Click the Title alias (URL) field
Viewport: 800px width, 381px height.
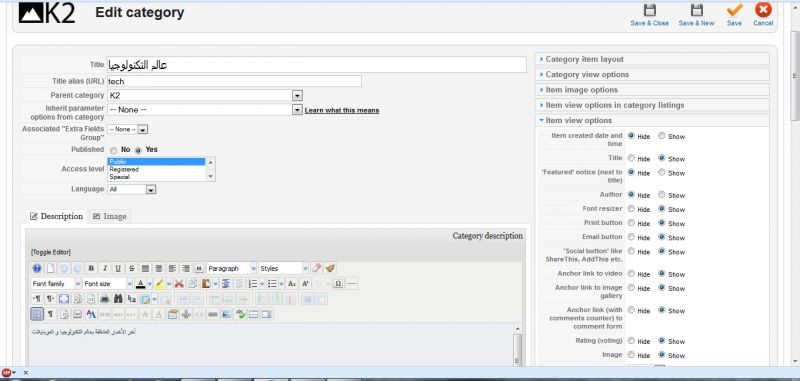234,81
